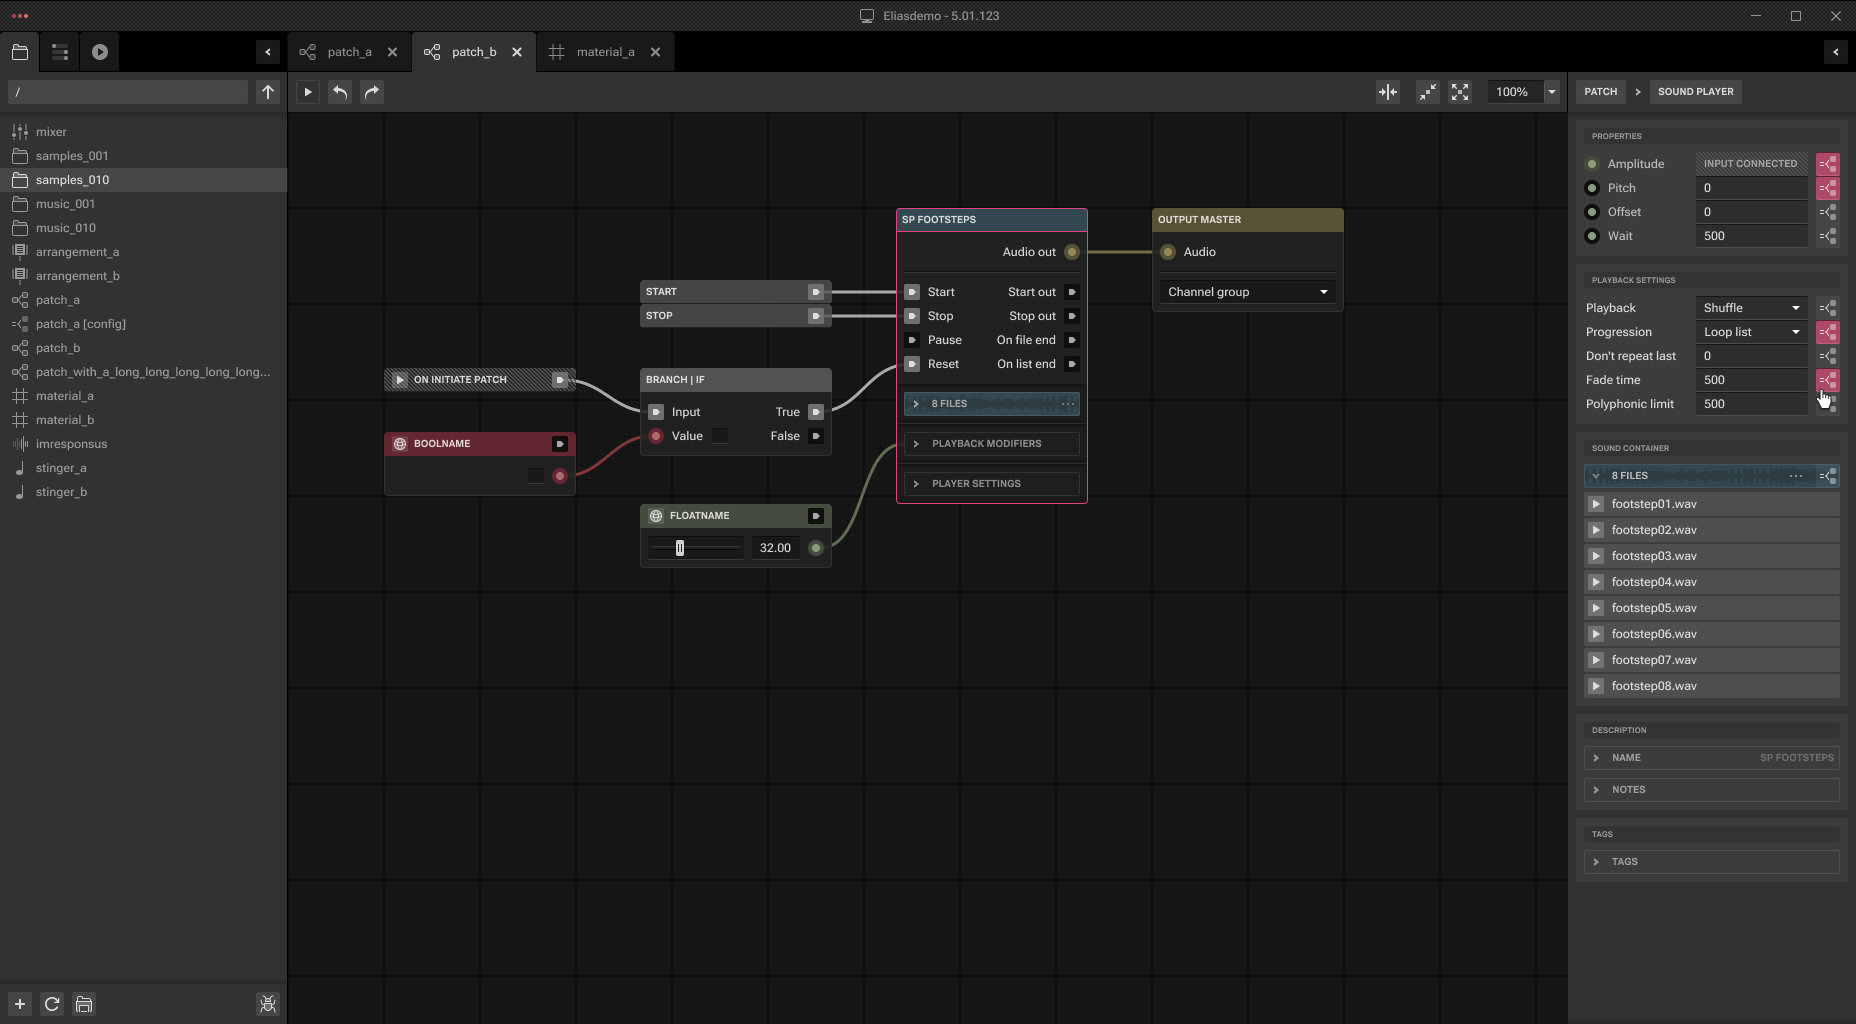
Task: Click FLOATNAME output port
Action: (x=816, y=548)
